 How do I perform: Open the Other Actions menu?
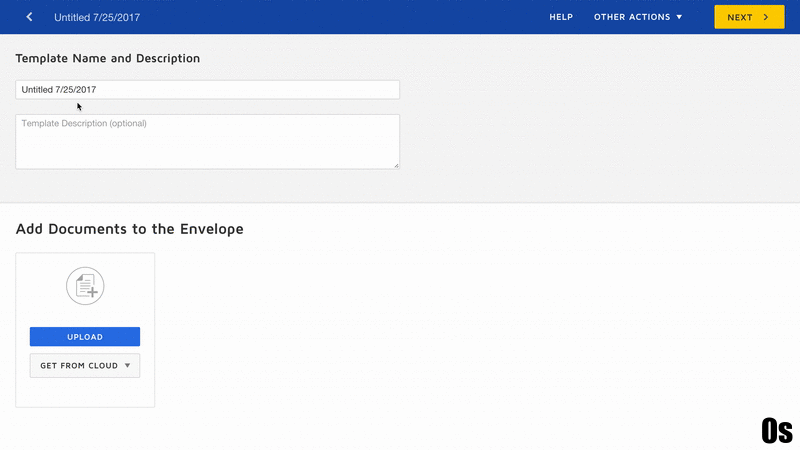point(637,17)
